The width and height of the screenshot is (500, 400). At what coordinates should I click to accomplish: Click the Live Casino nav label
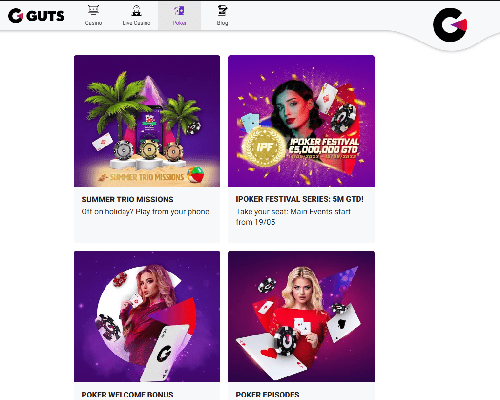[136, 23]
